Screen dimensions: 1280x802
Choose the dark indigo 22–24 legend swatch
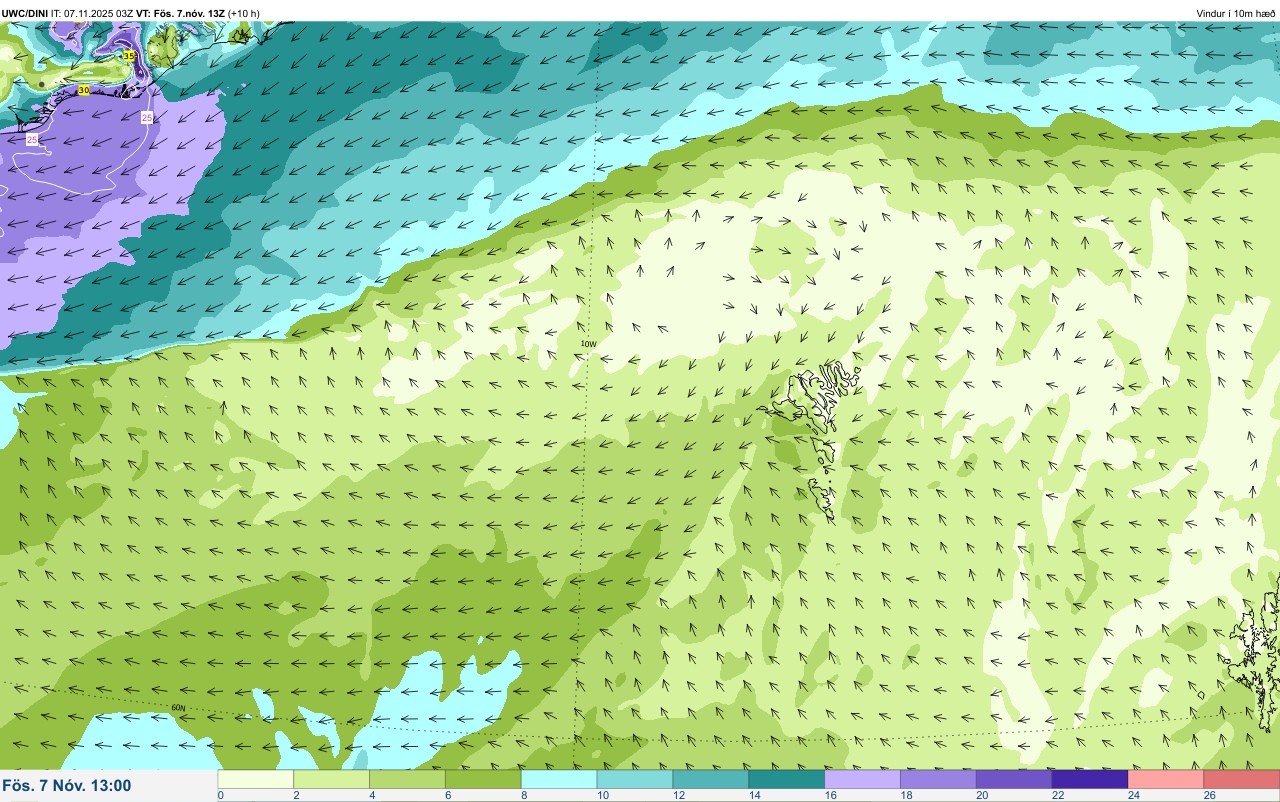click(x=1090, y=779)
